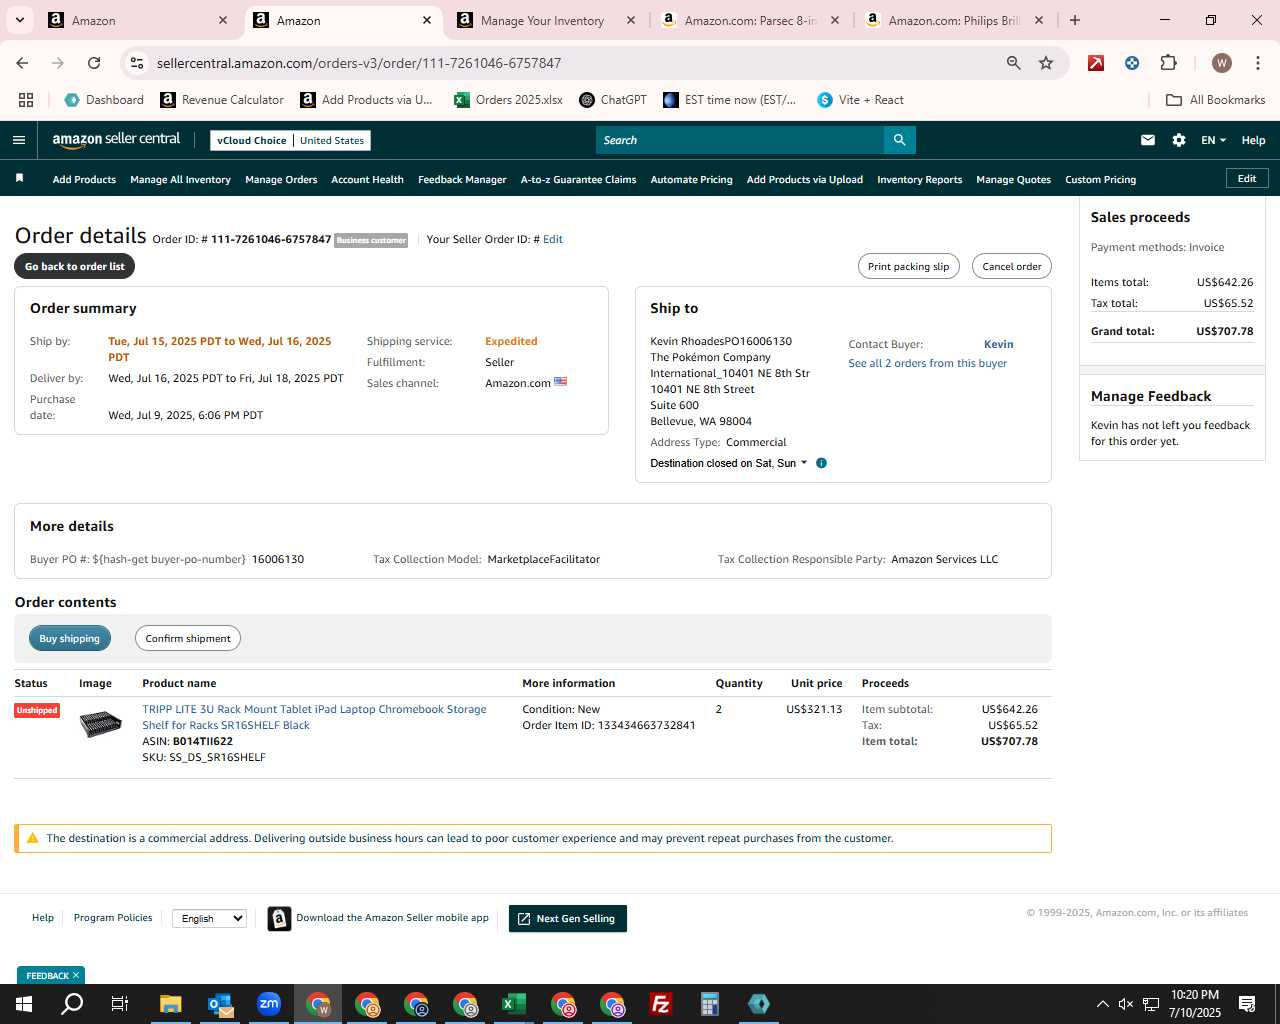1280x1024 pixels.
Task: Click the Confirm shipment button
Action: tap(188, 638)
